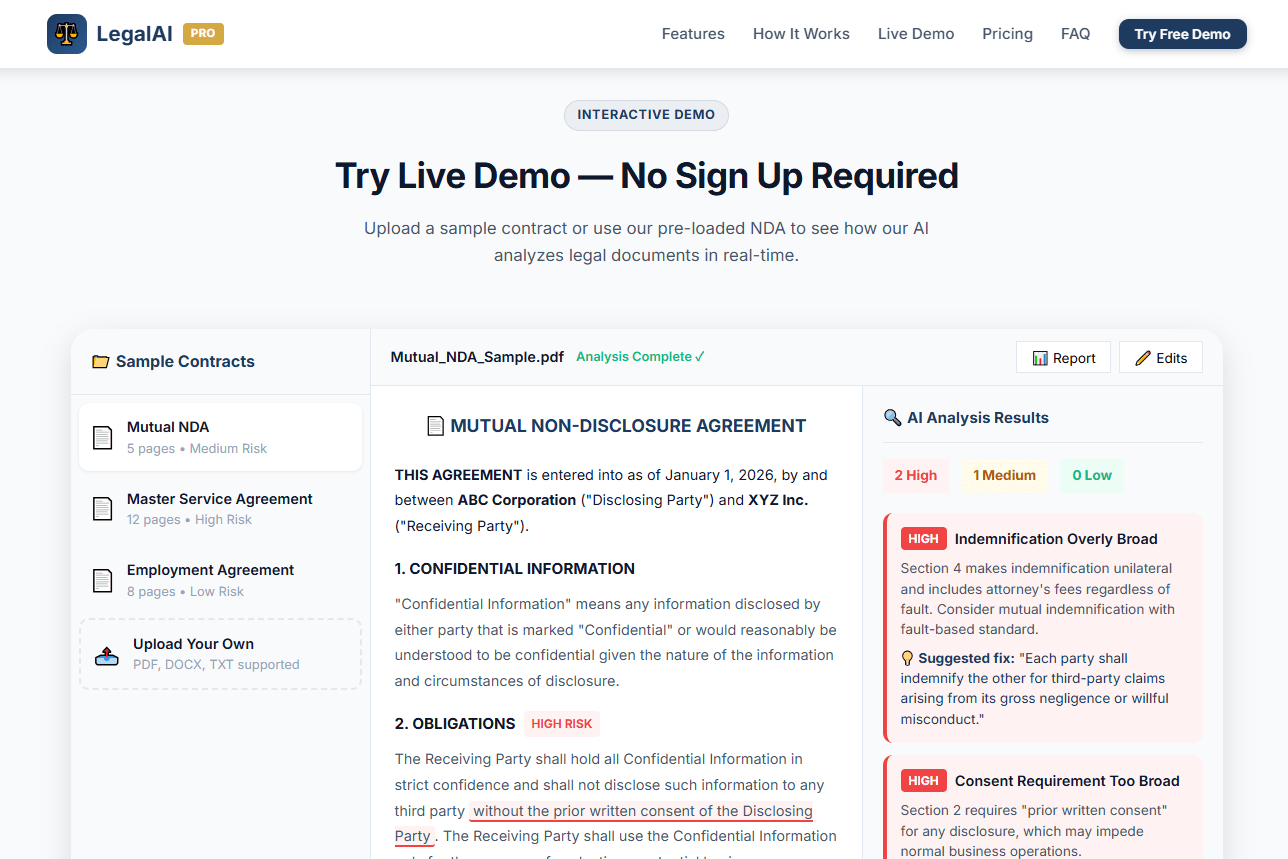Click the HIGH RISK tag beside 2. OBLIGATIONS
The image size is (1288, 859).
click(562, 724)
